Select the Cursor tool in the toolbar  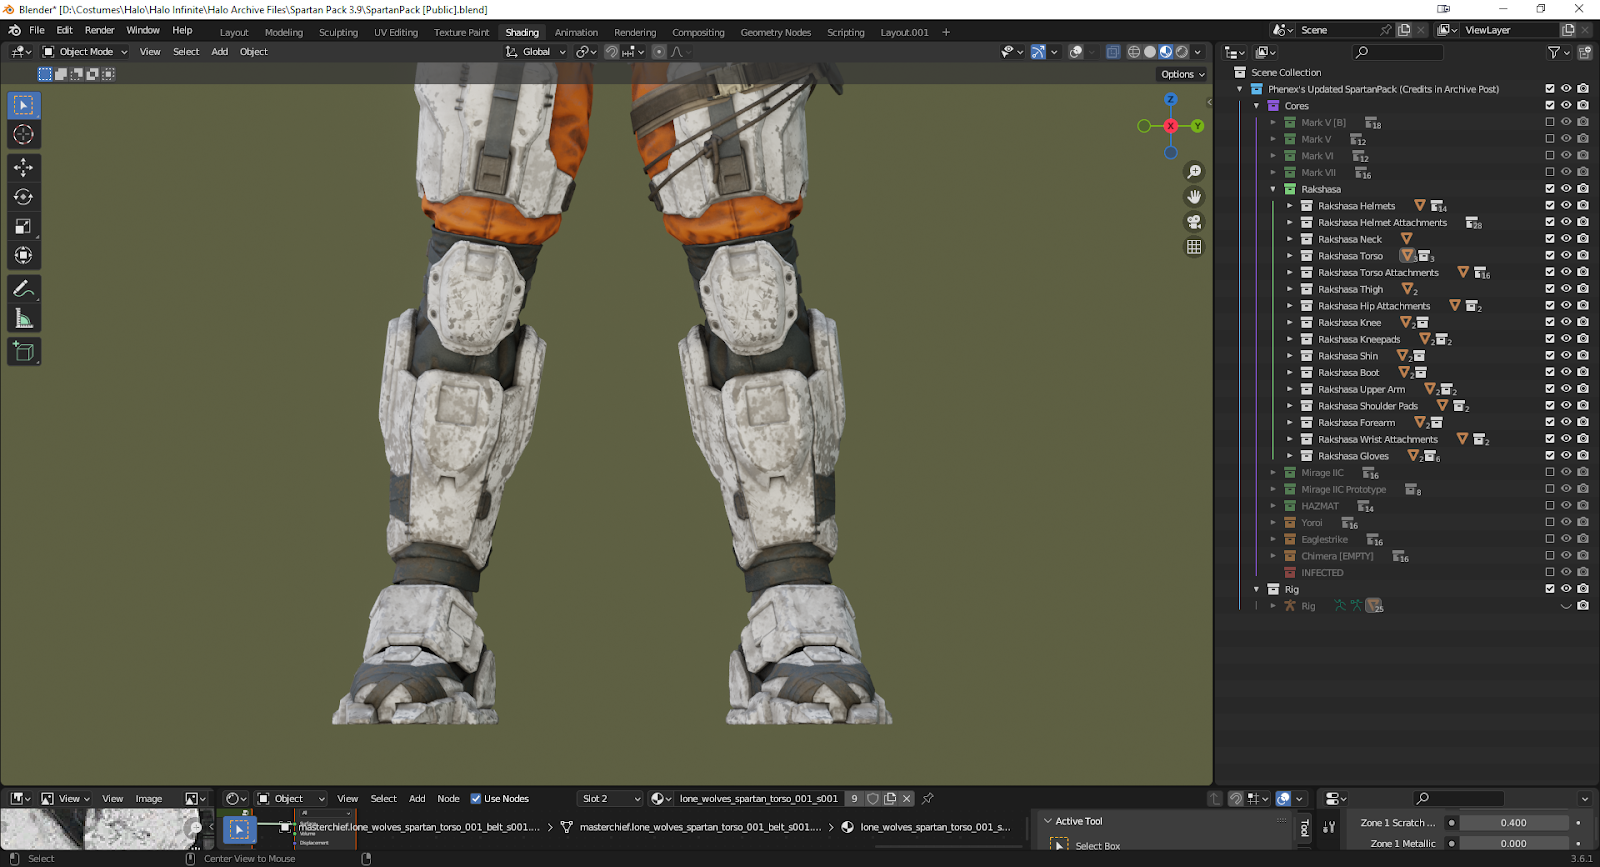point(24,135)
